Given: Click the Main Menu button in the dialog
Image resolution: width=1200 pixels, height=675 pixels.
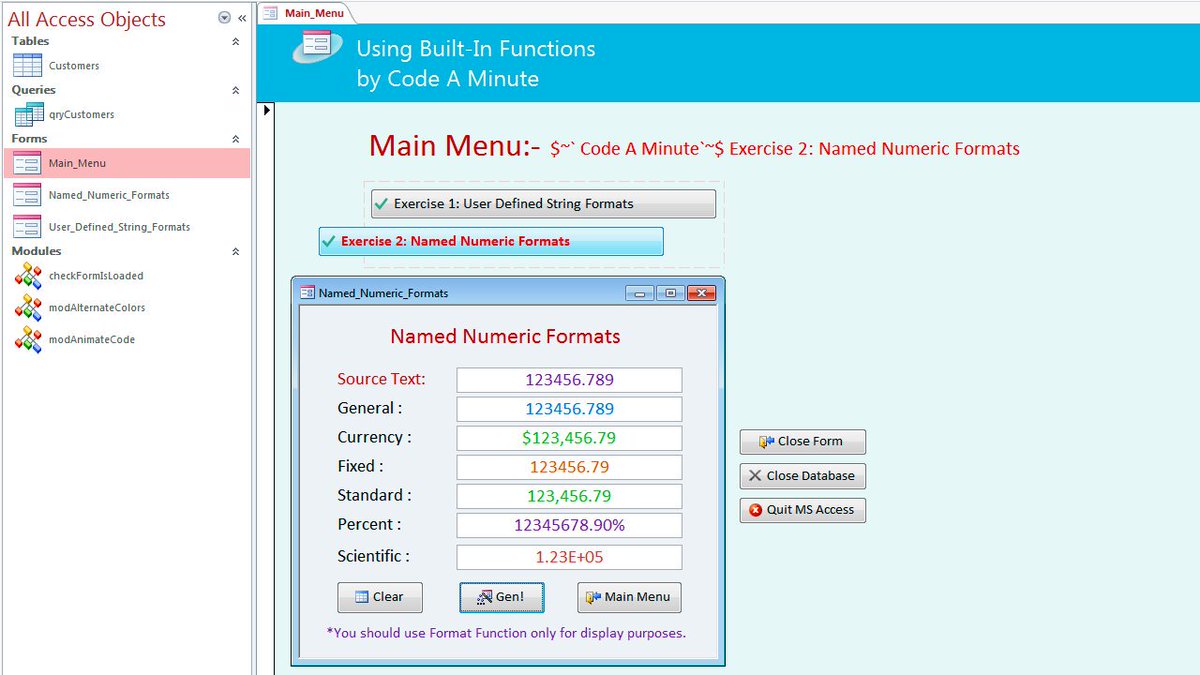Looking at the screenshot, I should pyautogui.click(x=629, y=597).
